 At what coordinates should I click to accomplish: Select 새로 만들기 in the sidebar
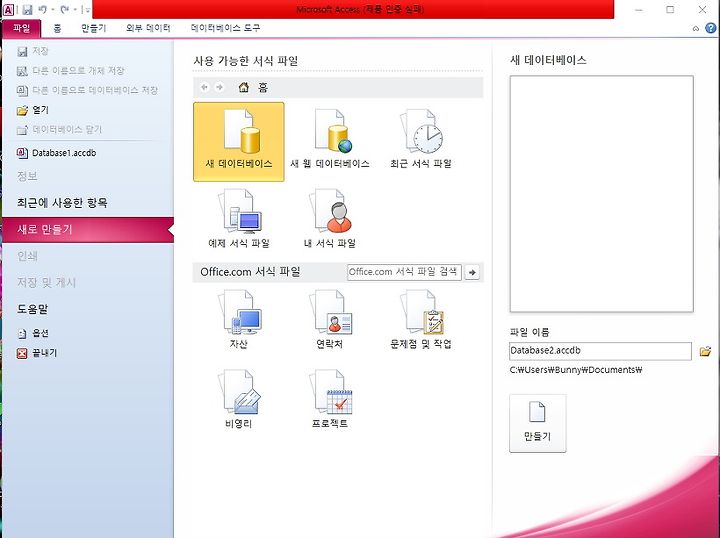[88, 230]
